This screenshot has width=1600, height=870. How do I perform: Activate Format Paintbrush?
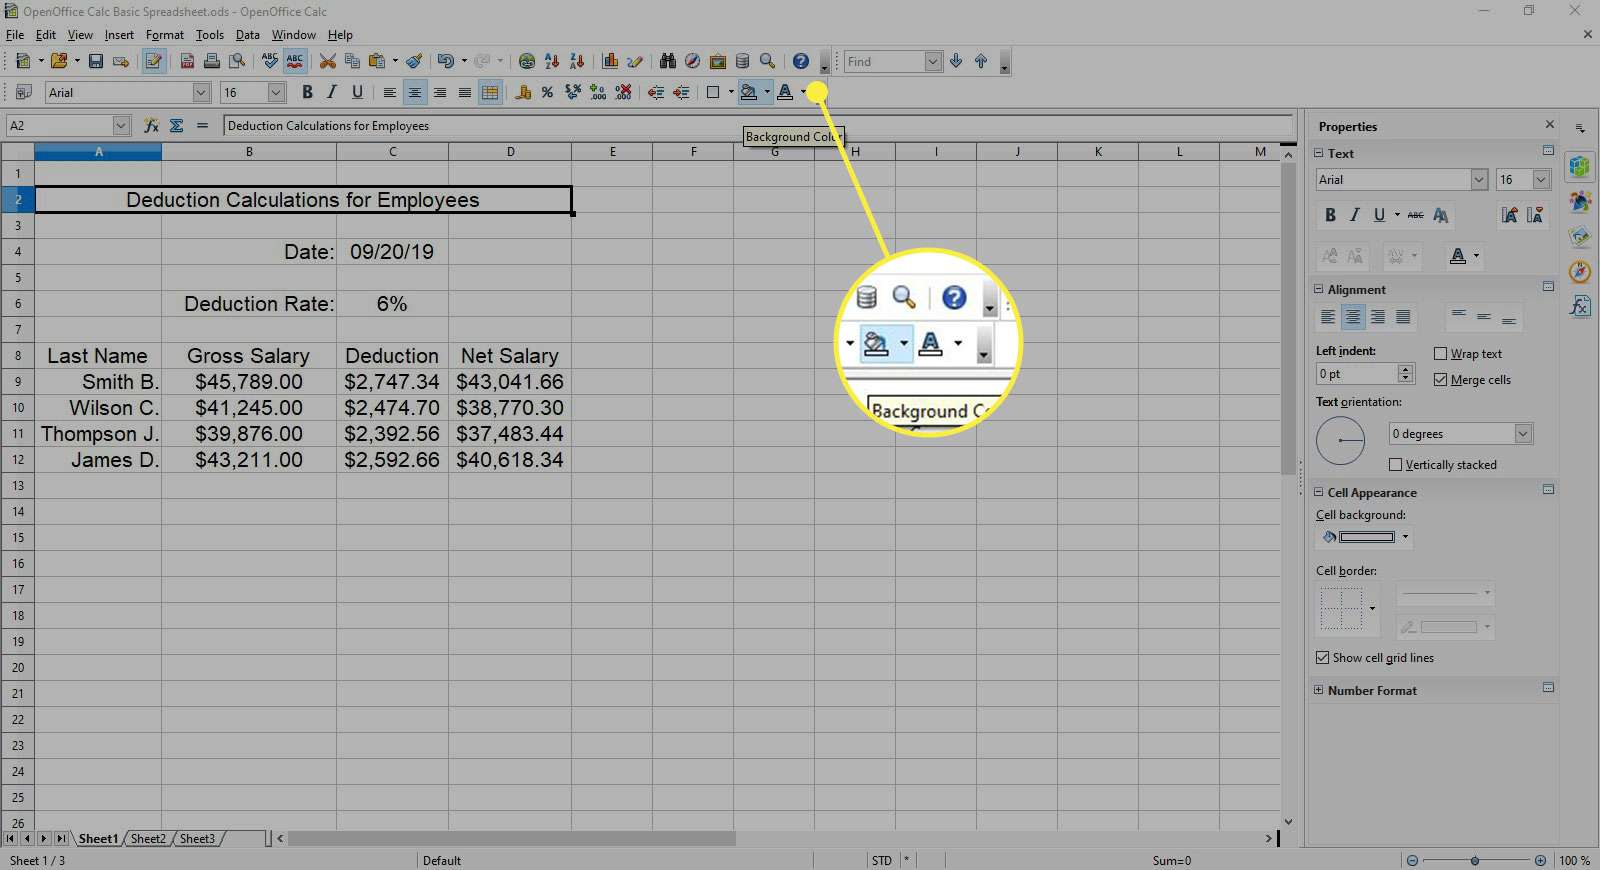414,61
